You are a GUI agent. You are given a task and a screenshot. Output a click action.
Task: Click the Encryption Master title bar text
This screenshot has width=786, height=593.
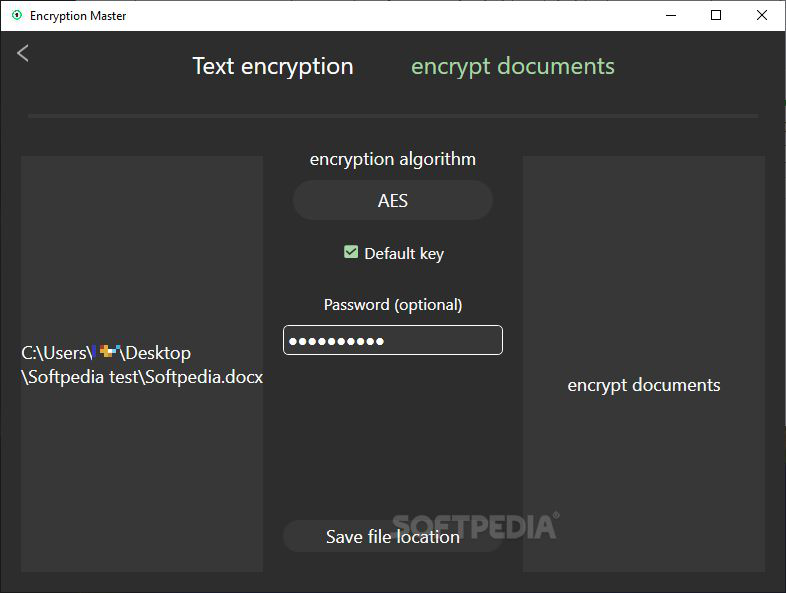tap(78, 16)
